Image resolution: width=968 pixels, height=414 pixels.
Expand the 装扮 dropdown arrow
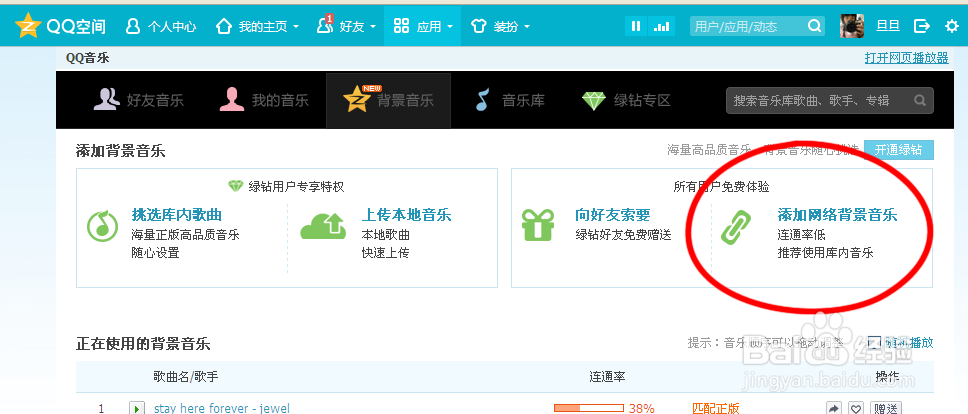(527, 27)
